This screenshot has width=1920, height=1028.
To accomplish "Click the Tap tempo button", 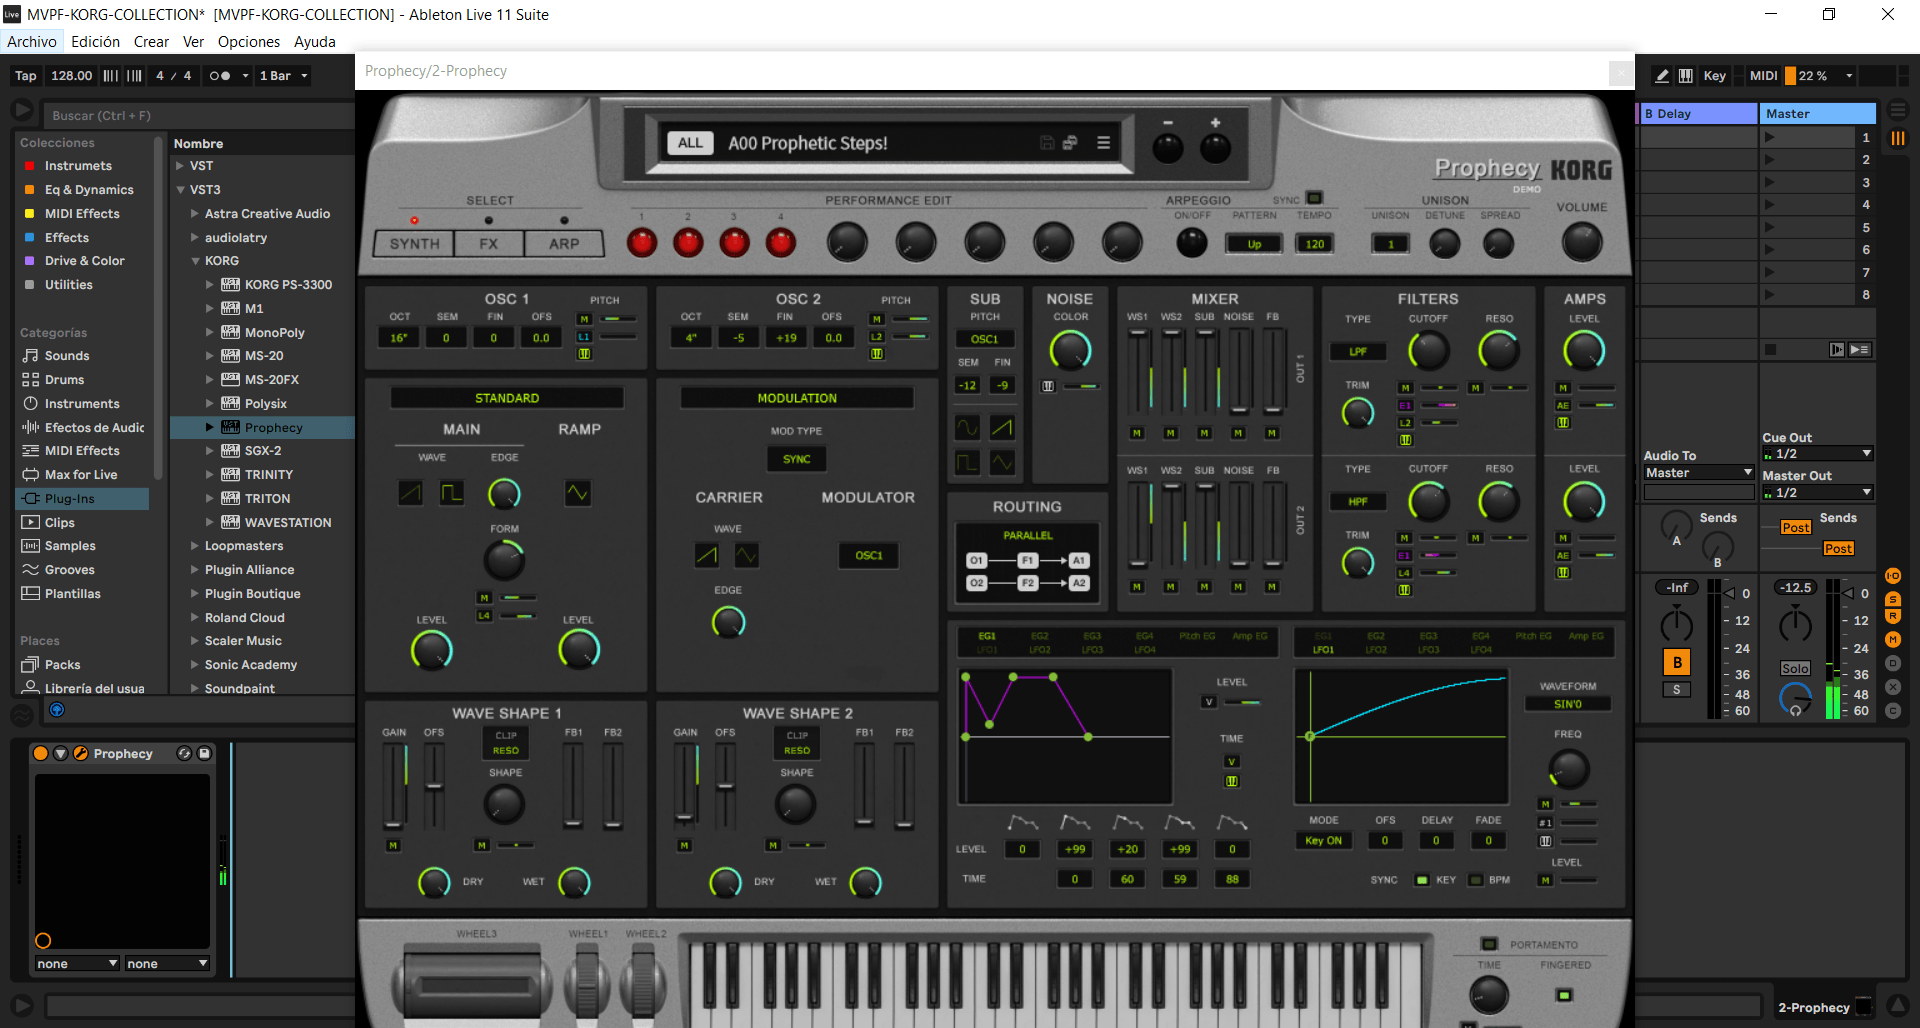I will [x=26, y=75].
